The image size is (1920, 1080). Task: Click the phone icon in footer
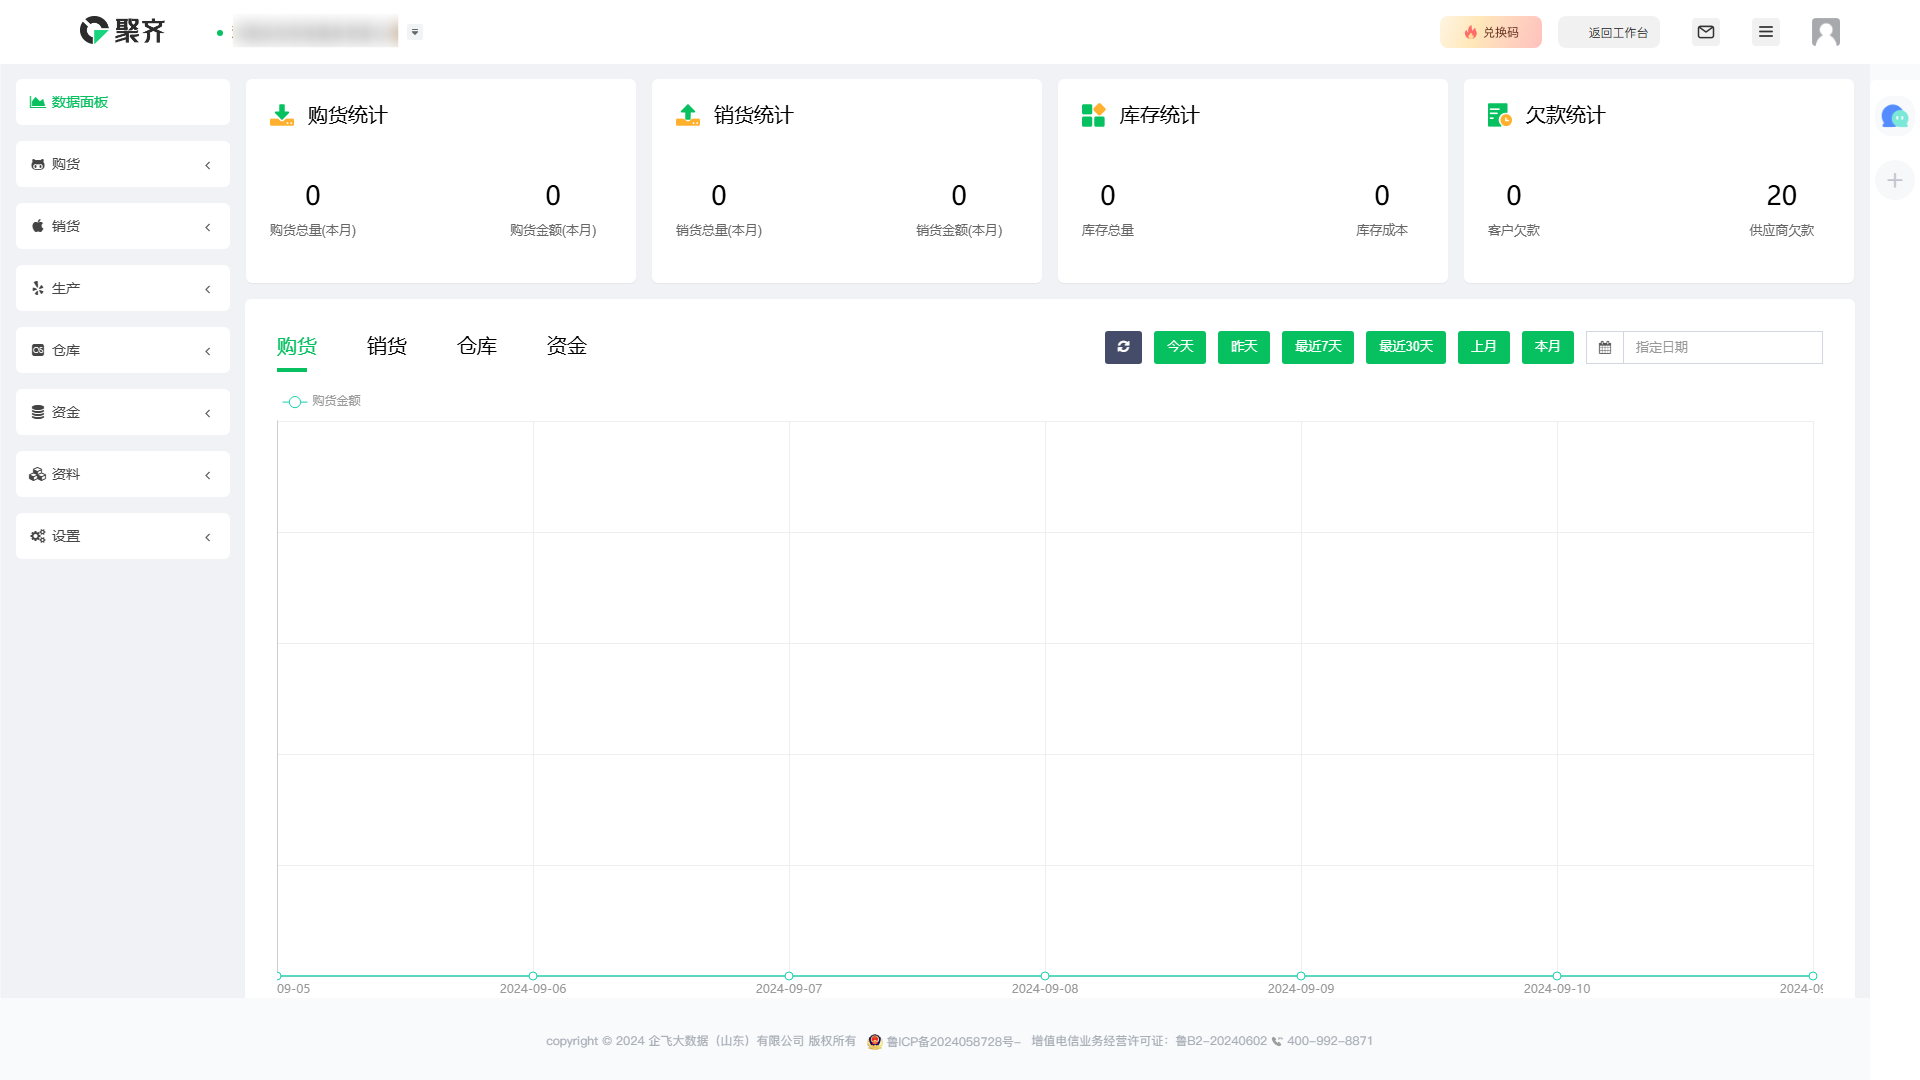pos(1277,1042)
